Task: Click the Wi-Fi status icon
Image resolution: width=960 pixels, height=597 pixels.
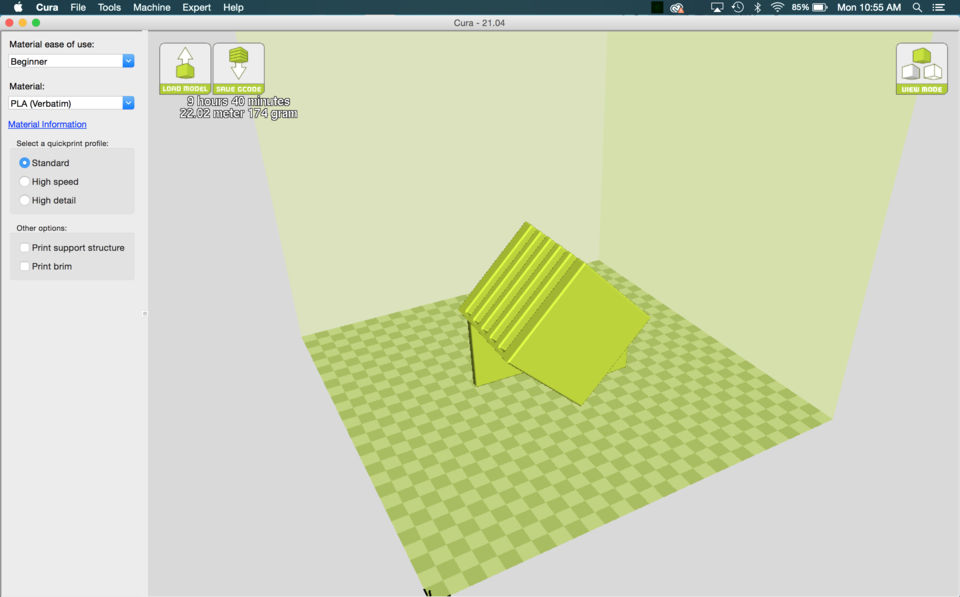Action: click(779, 7)
